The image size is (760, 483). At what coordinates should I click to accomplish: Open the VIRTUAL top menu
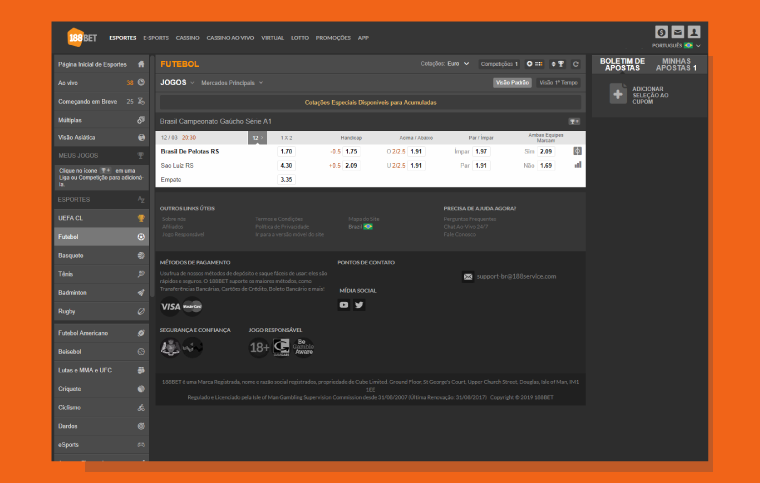click(x=272, y=38)
